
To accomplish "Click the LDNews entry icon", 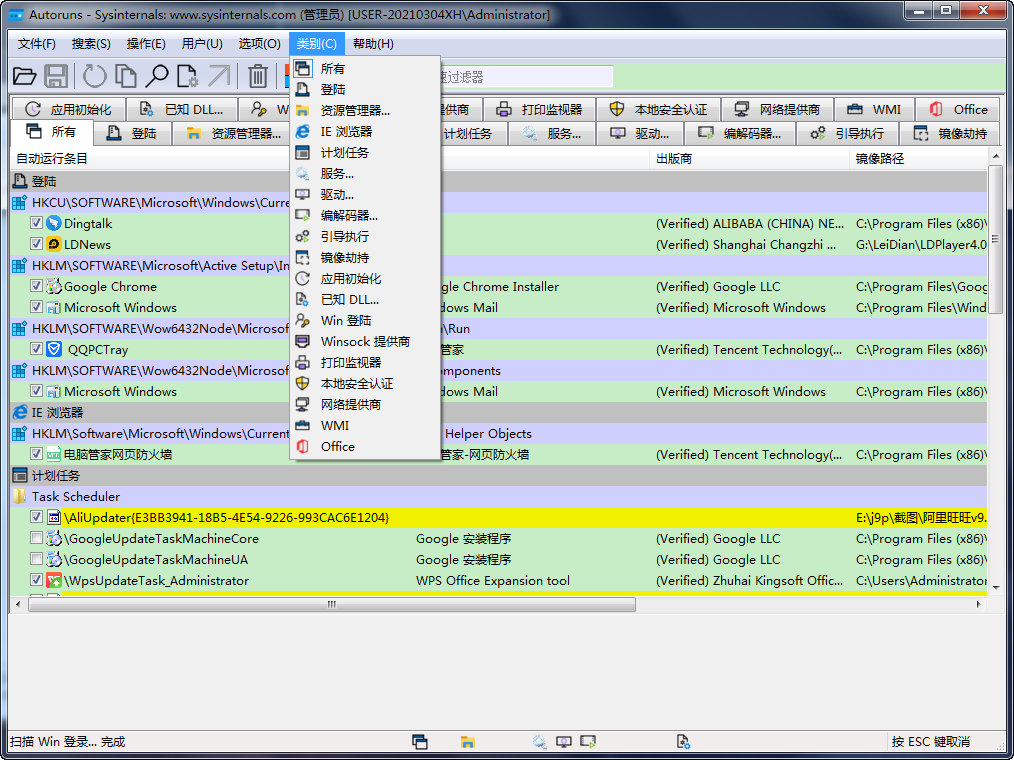I will pyautogui.click(x=54, y=244).
